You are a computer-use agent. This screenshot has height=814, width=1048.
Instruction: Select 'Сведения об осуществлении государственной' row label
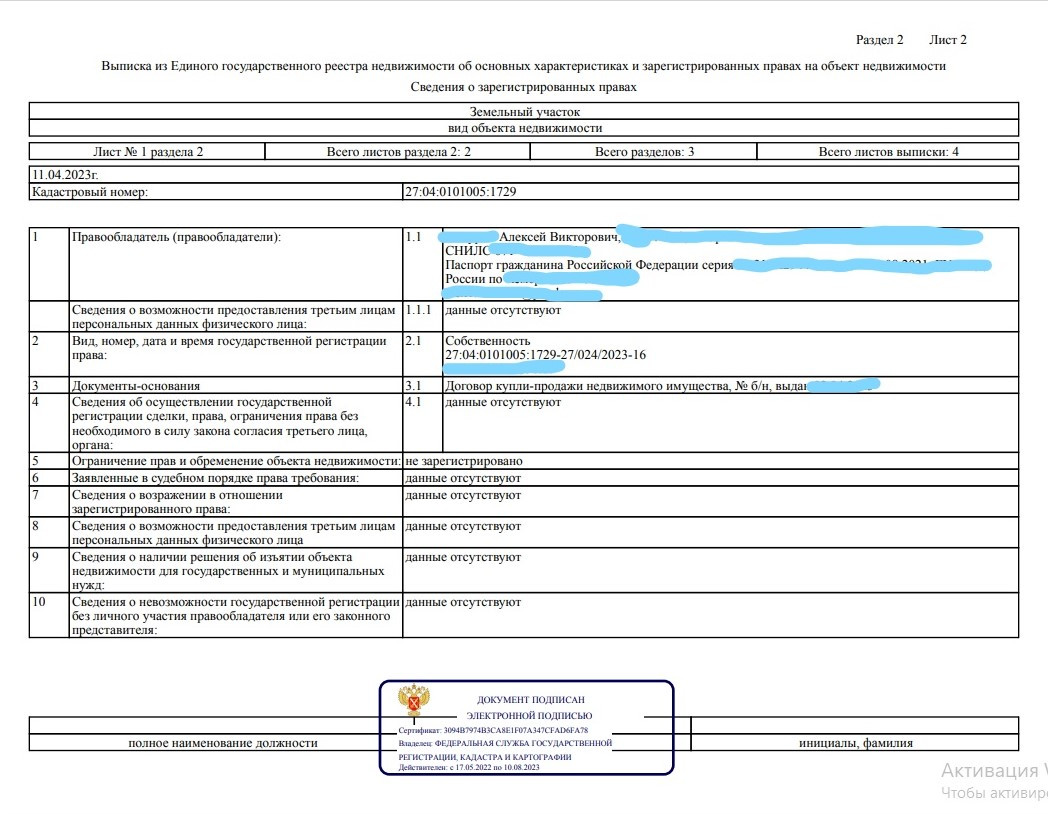click(220, 424)
